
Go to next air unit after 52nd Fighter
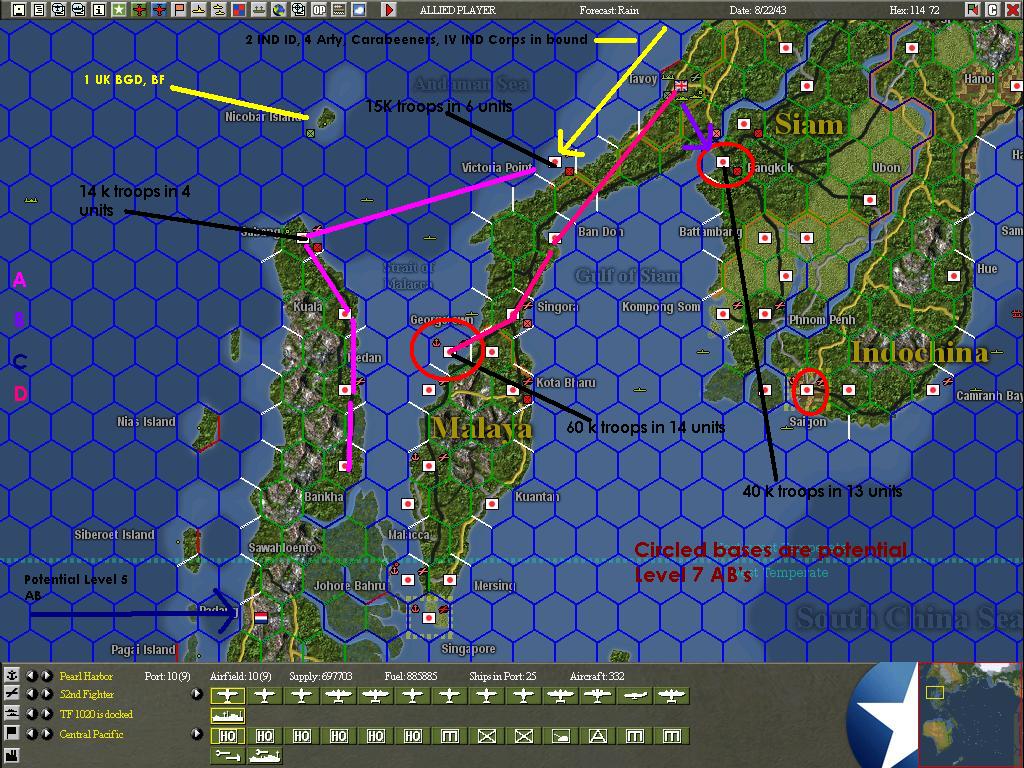[46, 694]
